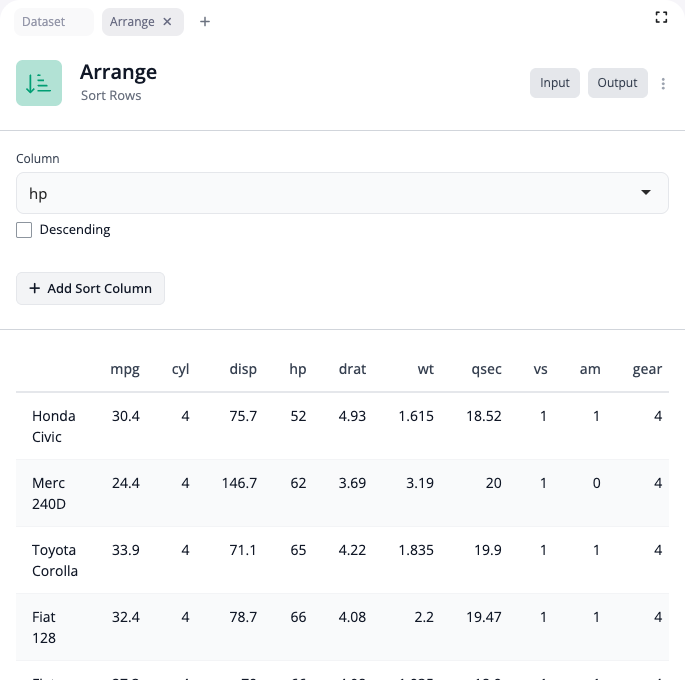The height and width of the screenshot is (680, 685).
Task: Open the hp column selector
Action: [330, 193]
